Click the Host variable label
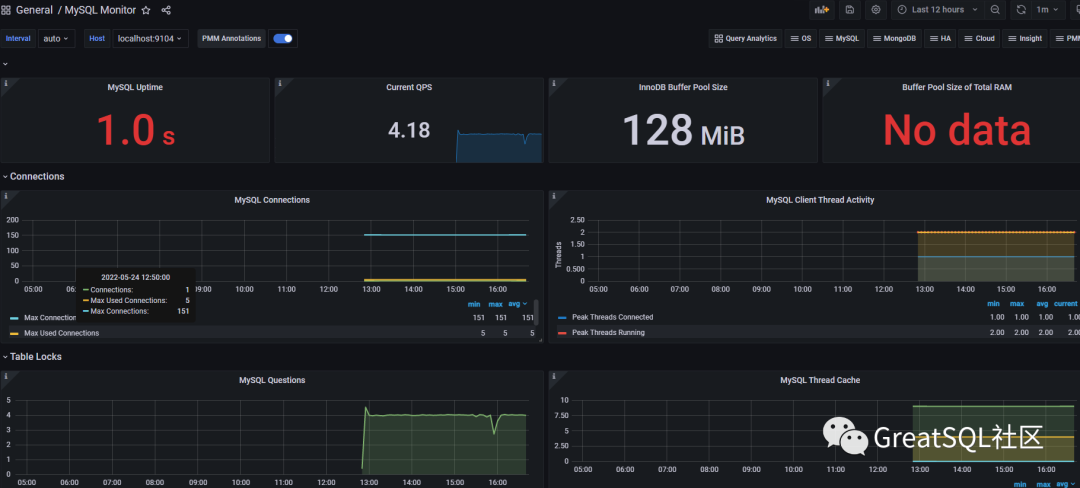1080x488 pixels. [97, 39]
